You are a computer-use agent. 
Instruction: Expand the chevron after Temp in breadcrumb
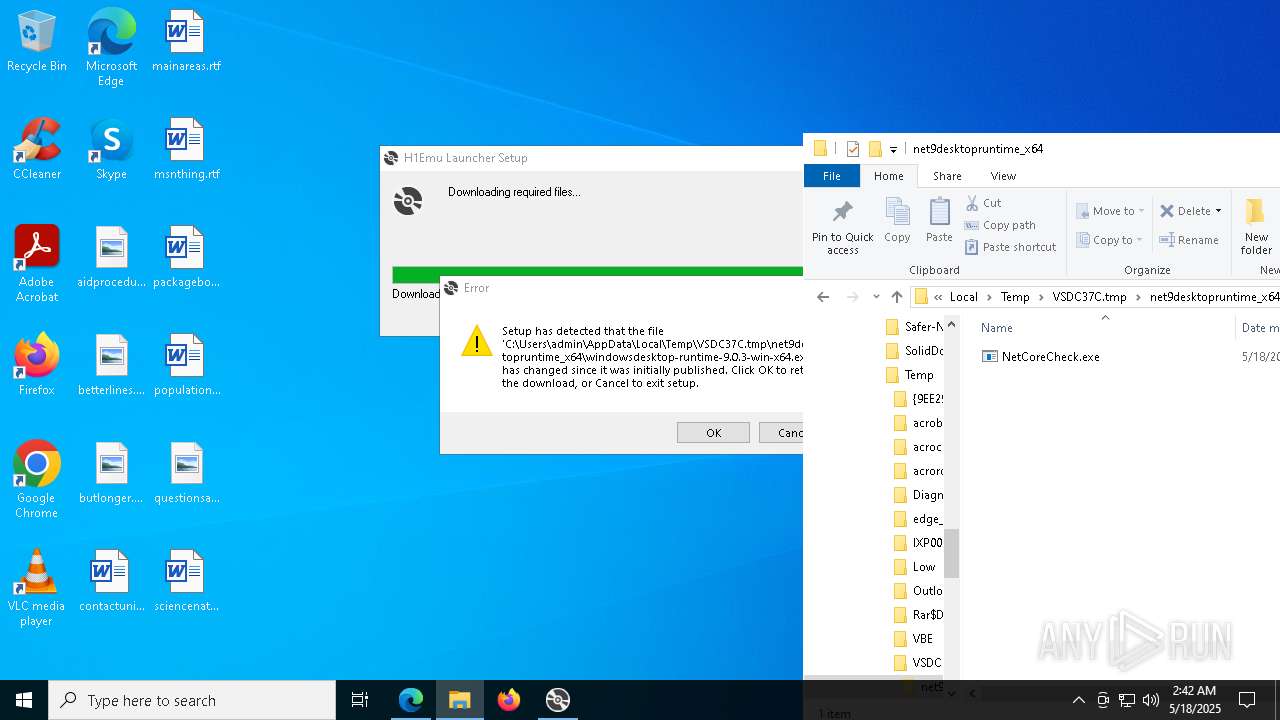1041,297
